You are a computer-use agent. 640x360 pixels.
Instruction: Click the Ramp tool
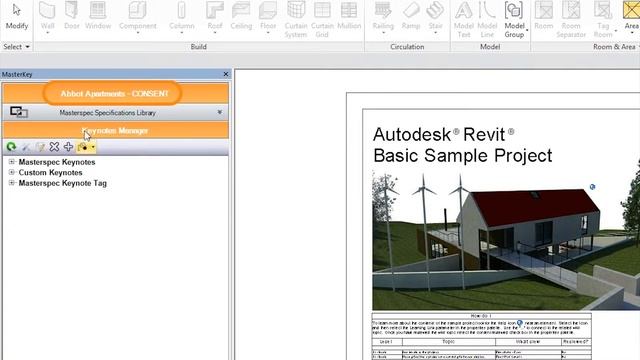pyautogui.click(x=411, y=16)
